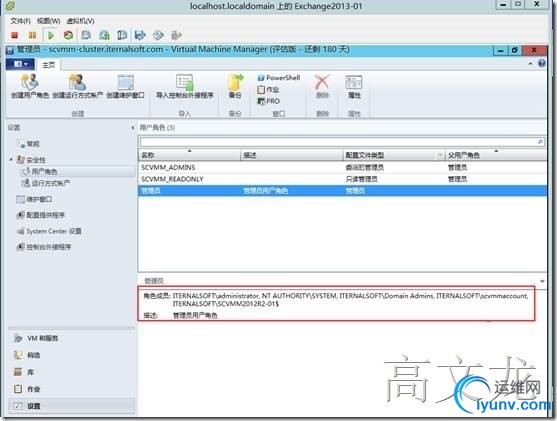Open the 文件(F) menu
The width and height of the screenshot is (557, 421).
(20, 21)
